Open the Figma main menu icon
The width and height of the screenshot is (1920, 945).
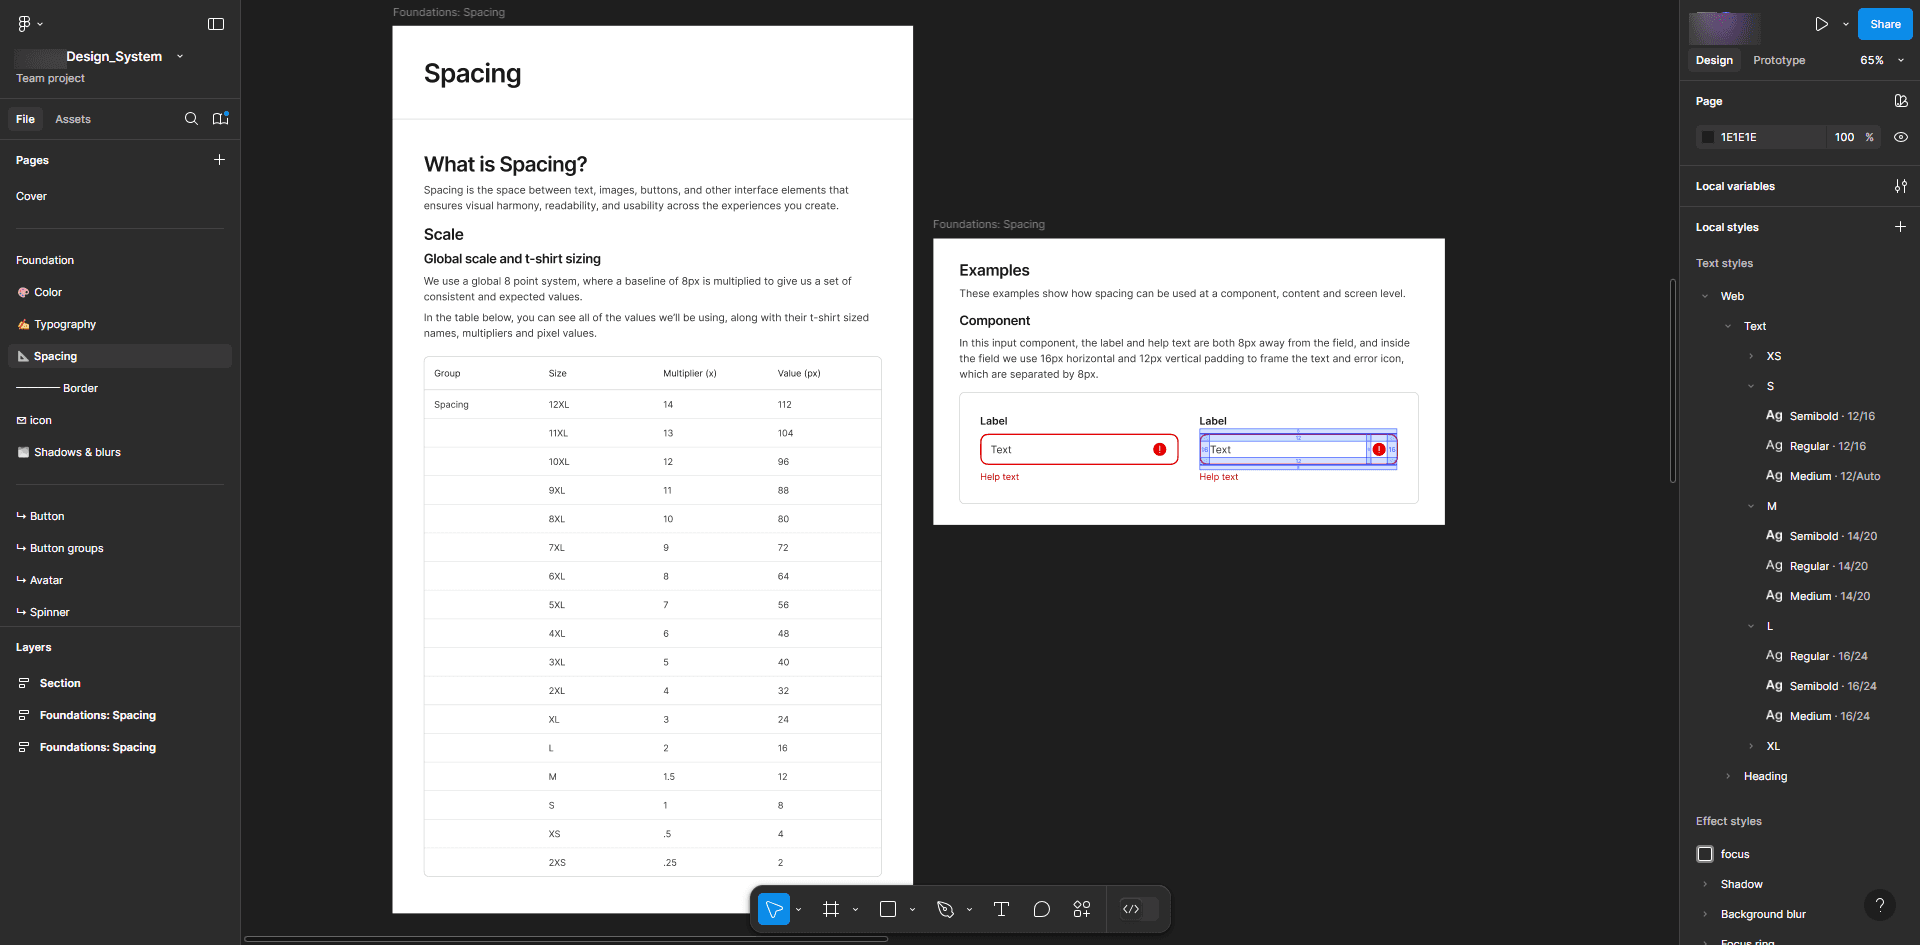pyautogui.click(x=25, y=23)
